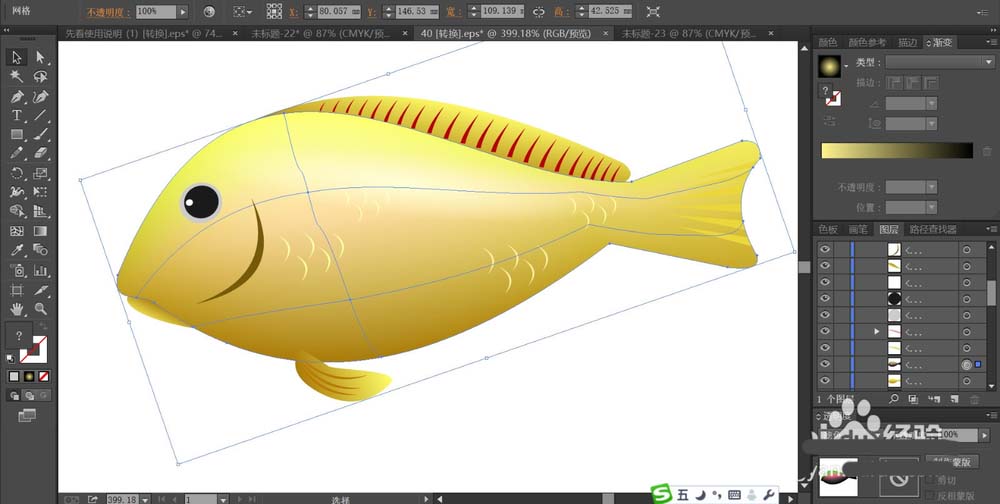1000x504 pixels.
Task: Select the Rectangle tool
Action: click(17, 135)
